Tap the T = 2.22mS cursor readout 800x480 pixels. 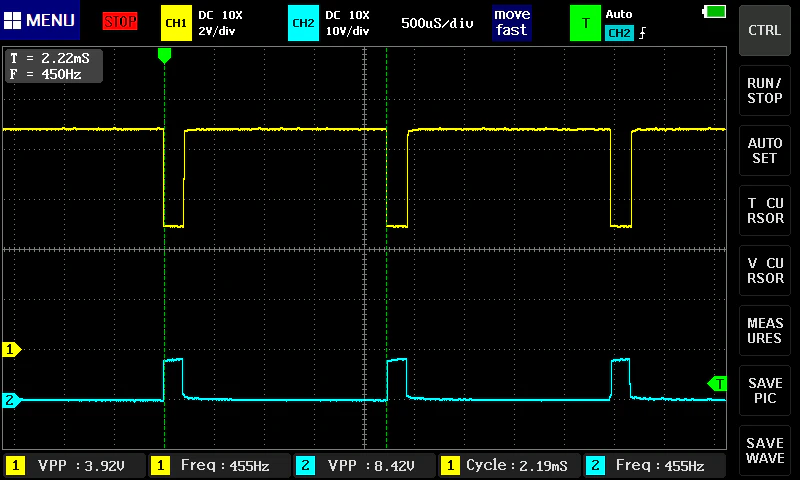point(50,58)
